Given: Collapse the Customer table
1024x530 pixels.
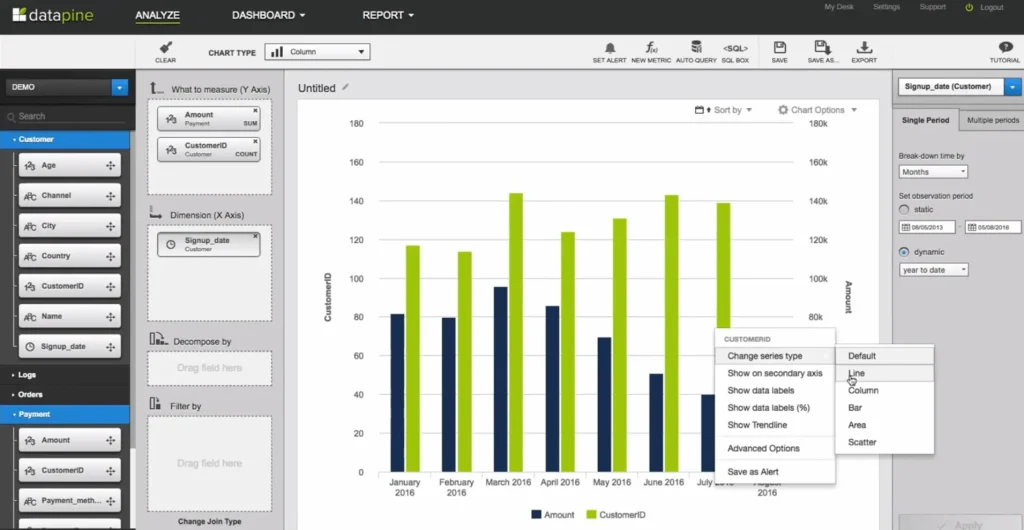Looking at the screenshot, I should [65, 139].
